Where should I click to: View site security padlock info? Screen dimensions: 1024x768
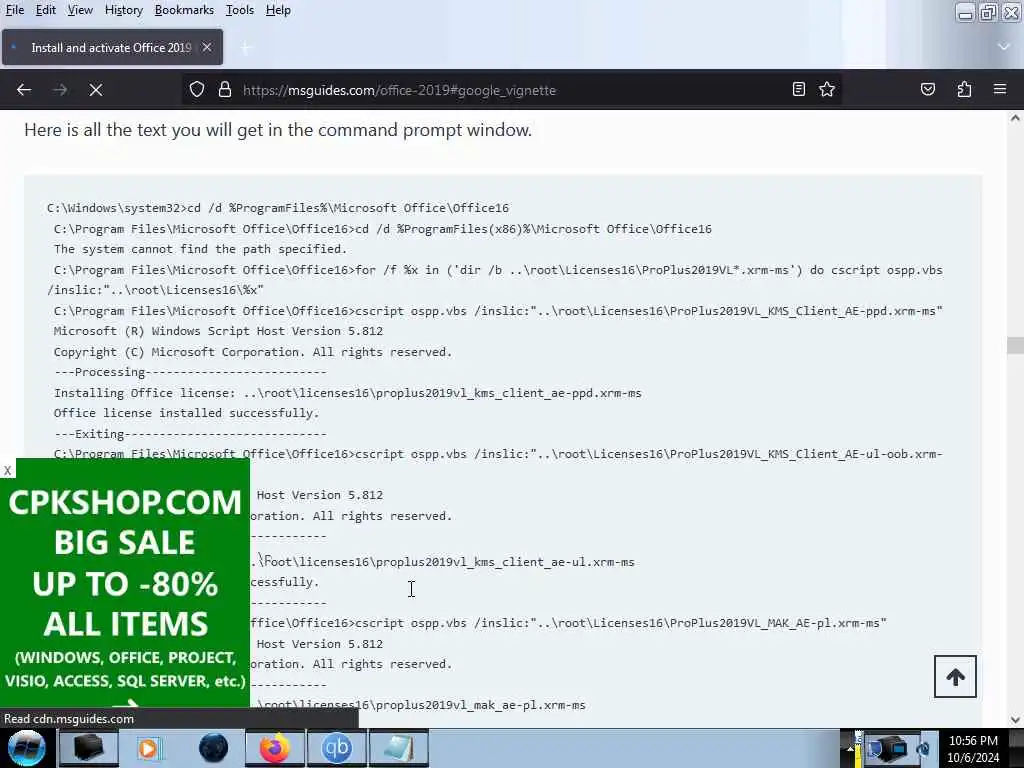(x=225, y=89)
